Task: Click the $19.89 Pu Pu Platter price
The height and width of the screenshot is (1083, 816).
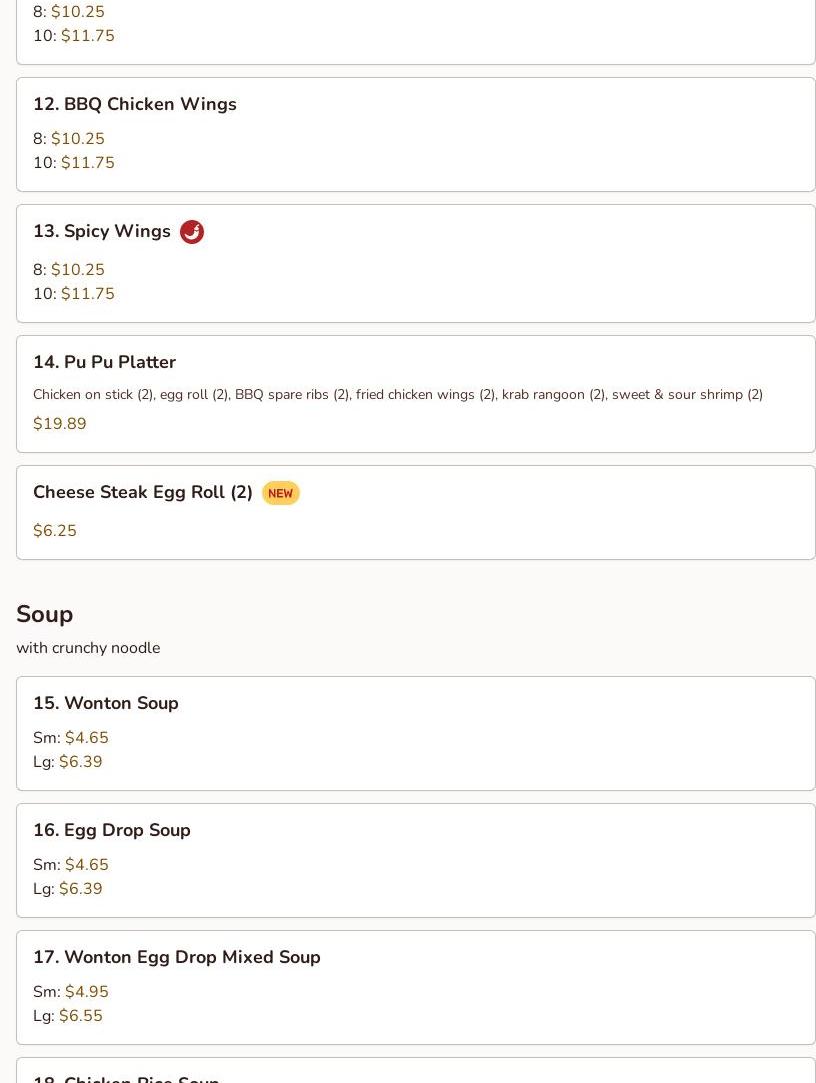Action: [60, 424]
